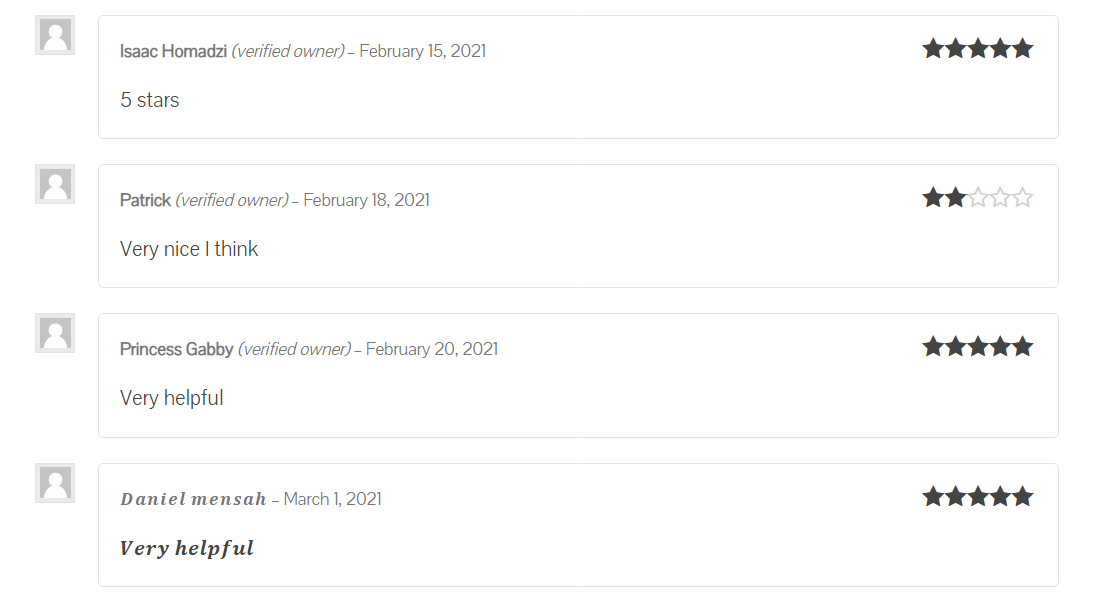This screenshot has width=1109, height=602.
Task: Click the reviewer name Princess Gabby
Action: (x=176, y=349)
